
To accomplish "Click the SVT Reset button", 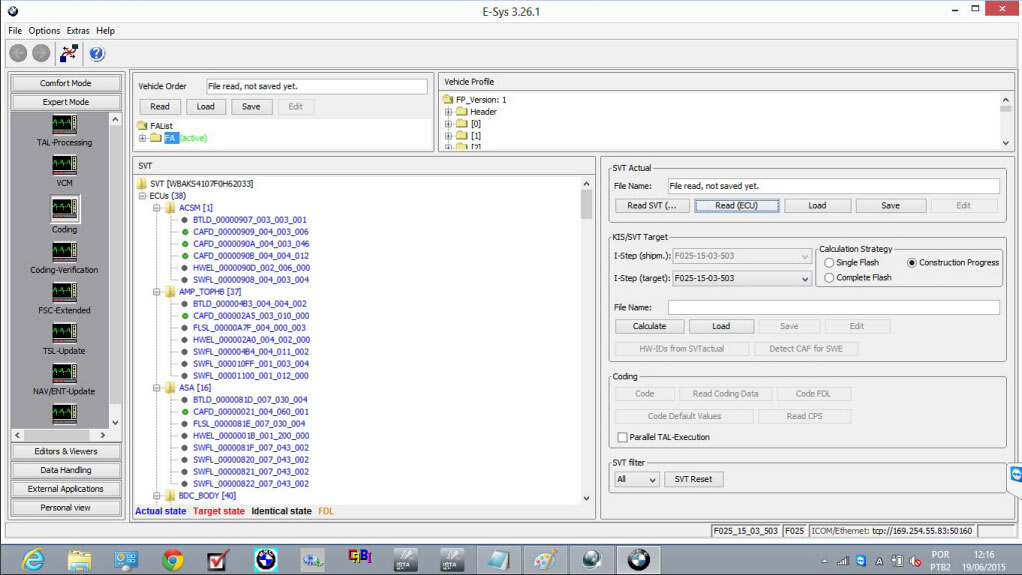I will (693, 479).
